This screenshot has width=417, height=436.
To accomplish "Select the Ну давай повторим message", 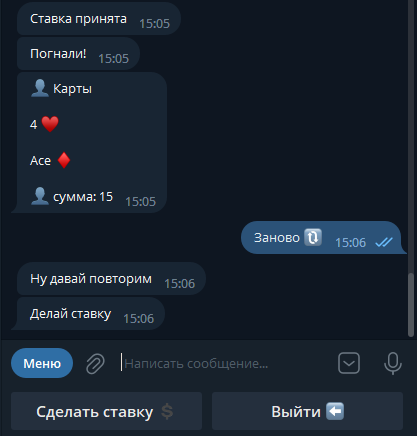I will (111, 279).
